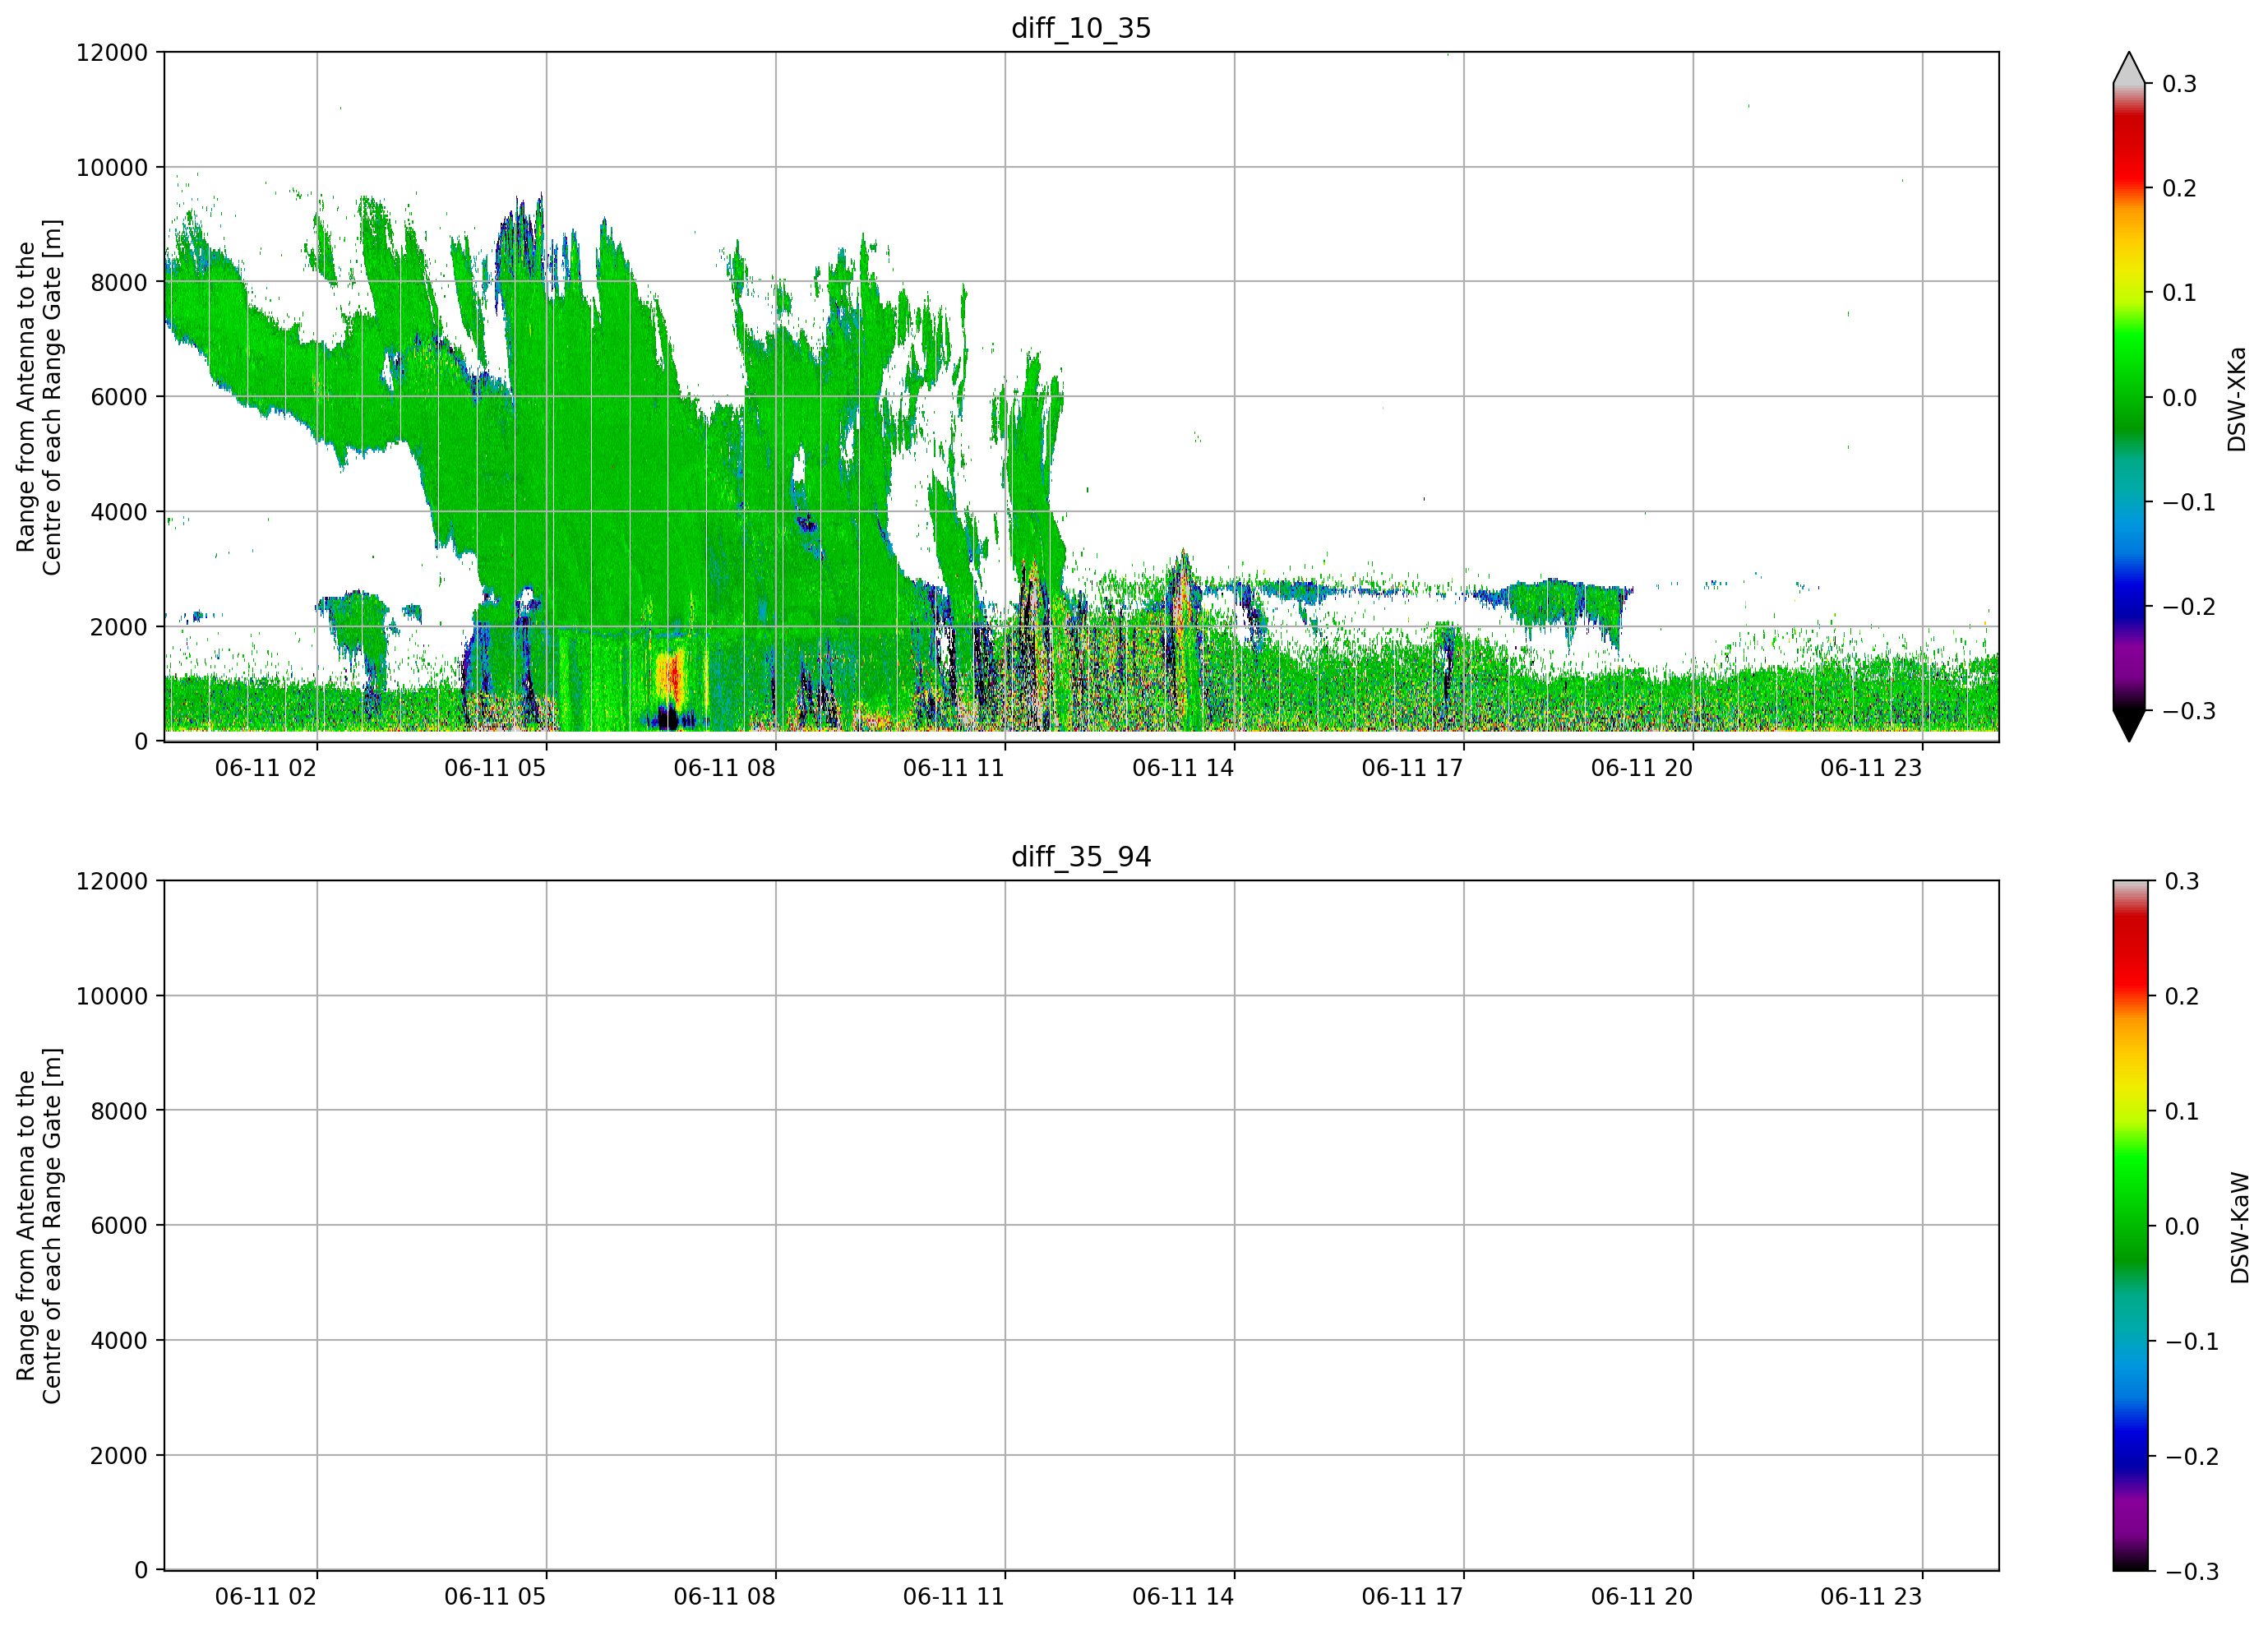Select the 10000 y-tick in the diff_10_35 plot
Viewport: 2268px width, 1626px height.
tap(112, 167)
